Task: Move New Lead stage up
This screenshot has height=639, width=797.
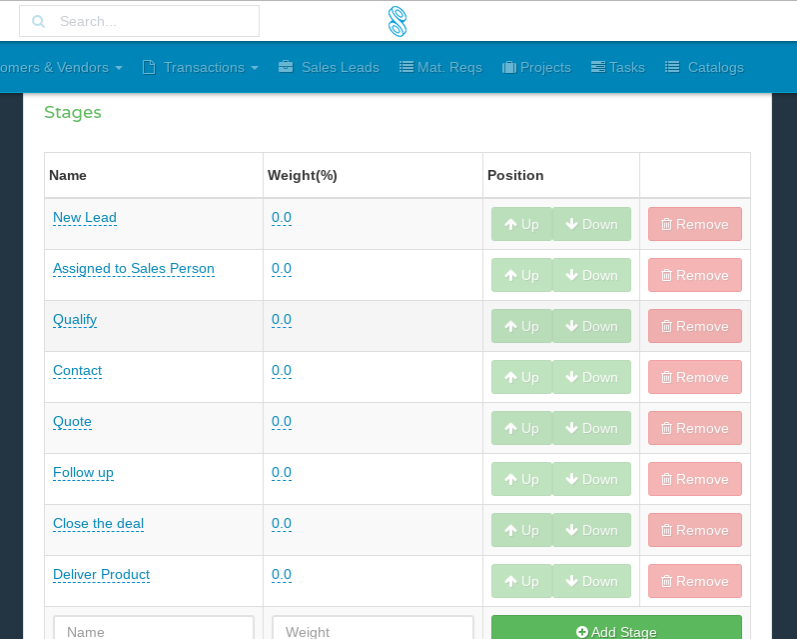Action: click(x=521, y=224)
